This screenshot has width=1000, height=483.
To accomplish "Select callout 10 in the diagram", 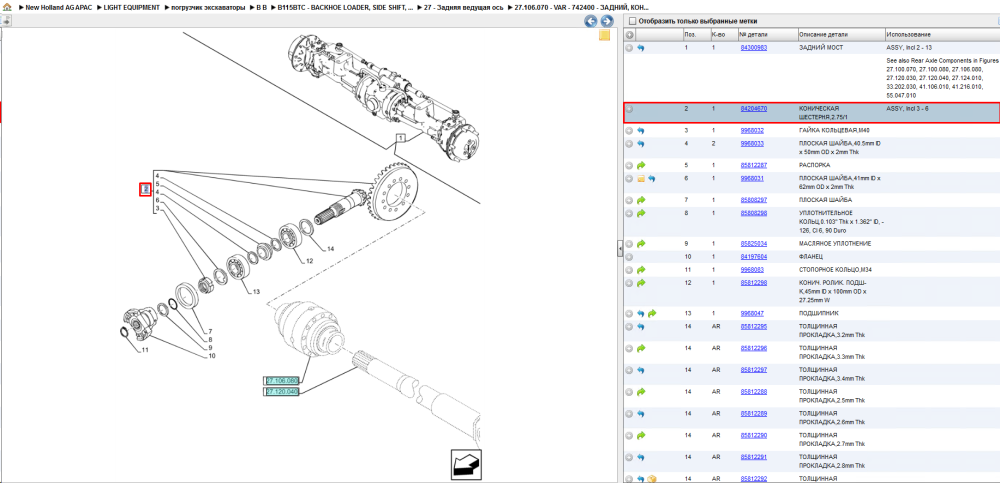I will (212, 356).
